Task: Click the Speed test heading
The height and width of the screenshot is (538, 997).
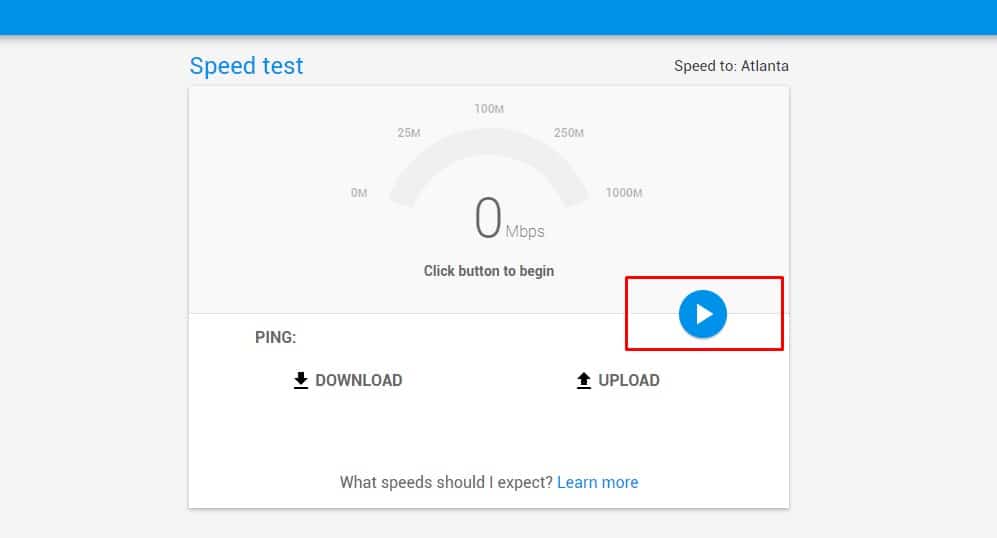Action: [x=246, y=66]
